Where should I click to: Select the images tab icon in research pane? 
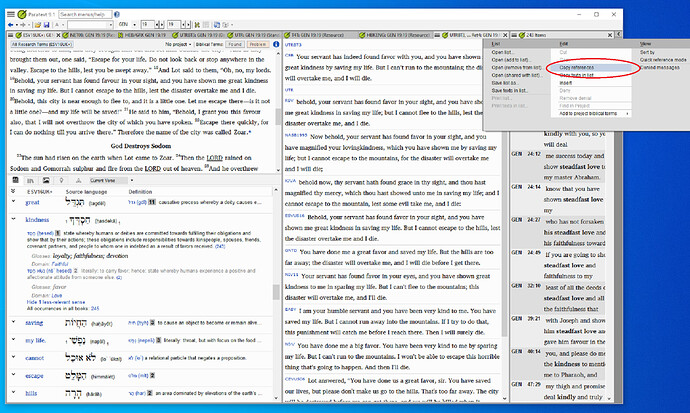46,181
